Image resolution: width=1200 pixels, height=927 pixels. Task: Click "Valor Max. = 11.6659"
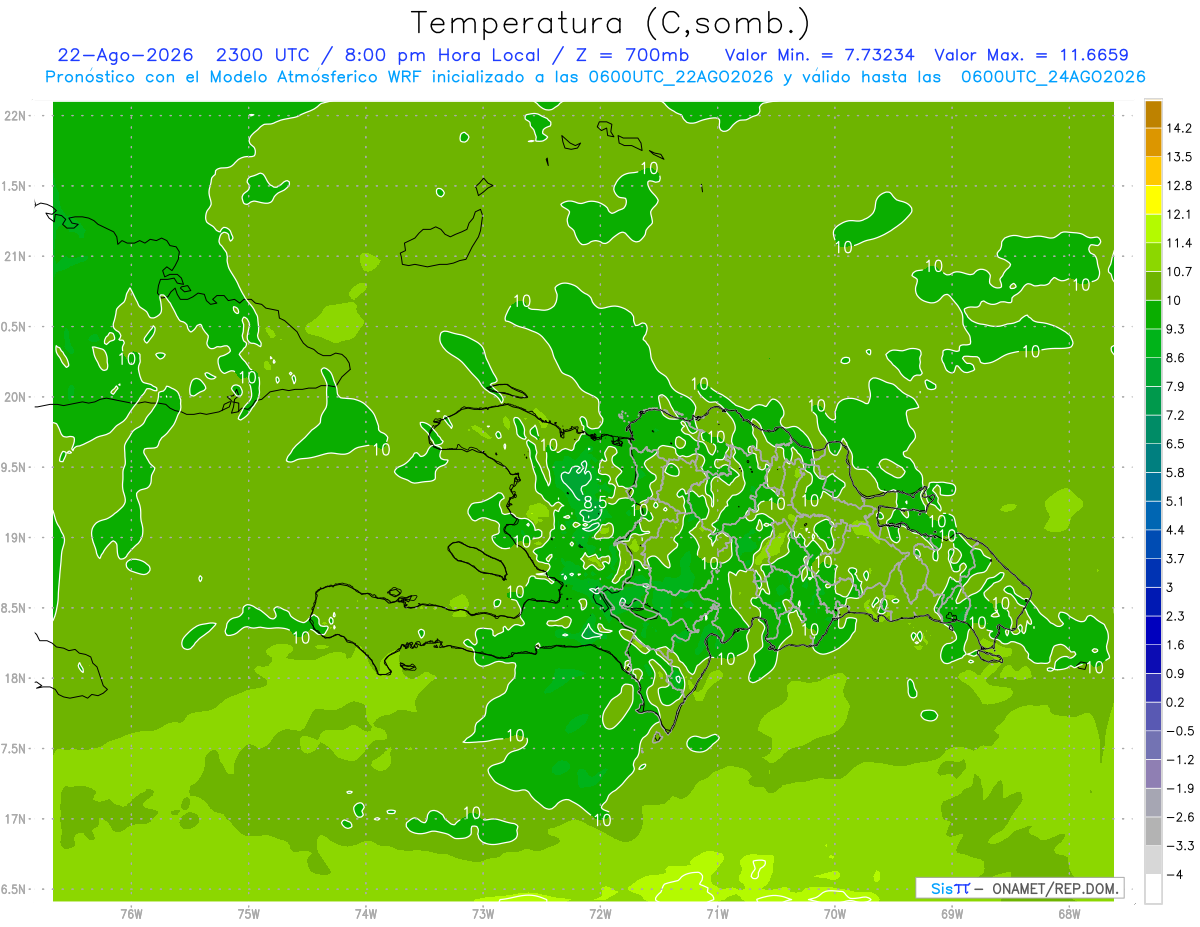(x=1031, y=55)
